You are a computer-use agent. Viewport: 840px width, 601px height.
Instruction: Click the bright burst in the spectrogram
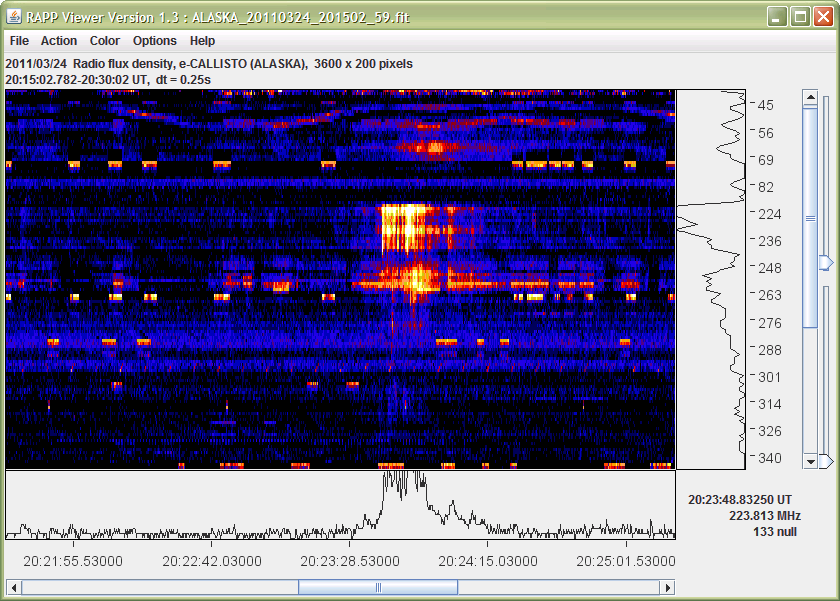406,228
